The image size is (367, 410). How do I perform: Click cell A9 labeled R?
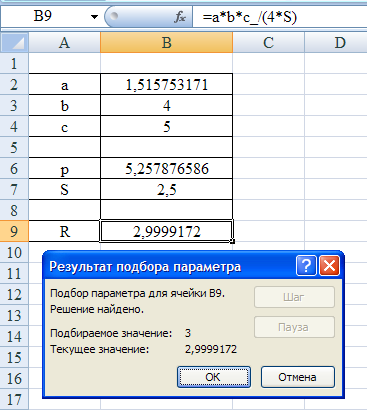click(x=64, y=231)
